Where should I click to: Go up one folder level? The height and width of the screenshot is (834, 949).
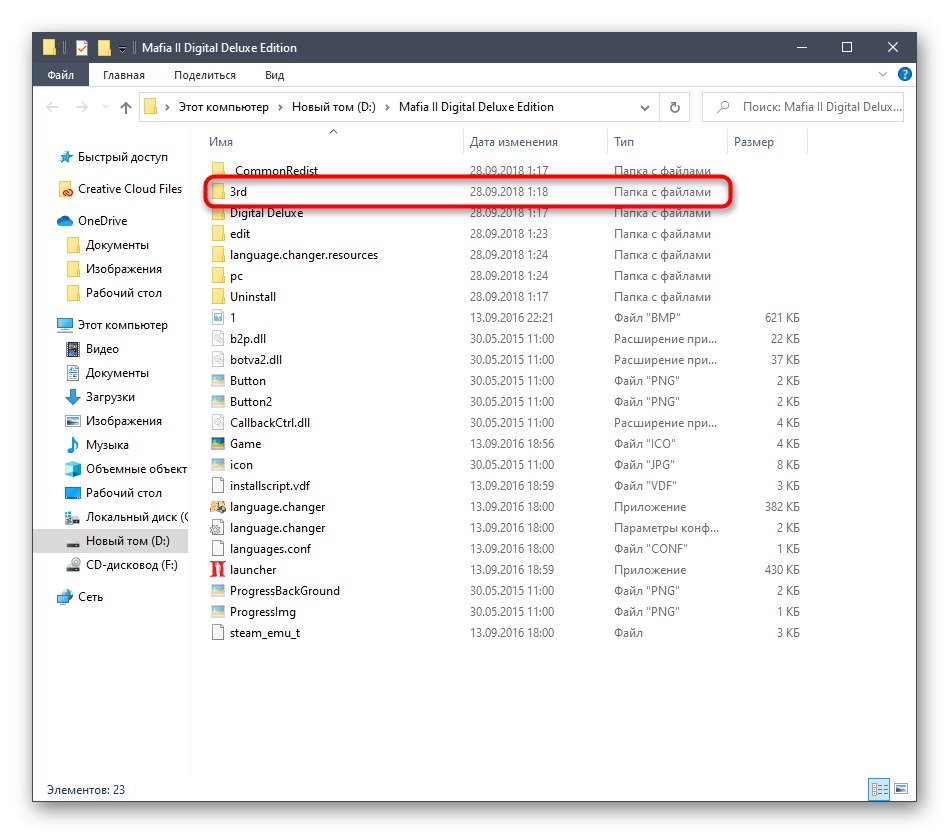pyautogui.click(x=126, y=107)
